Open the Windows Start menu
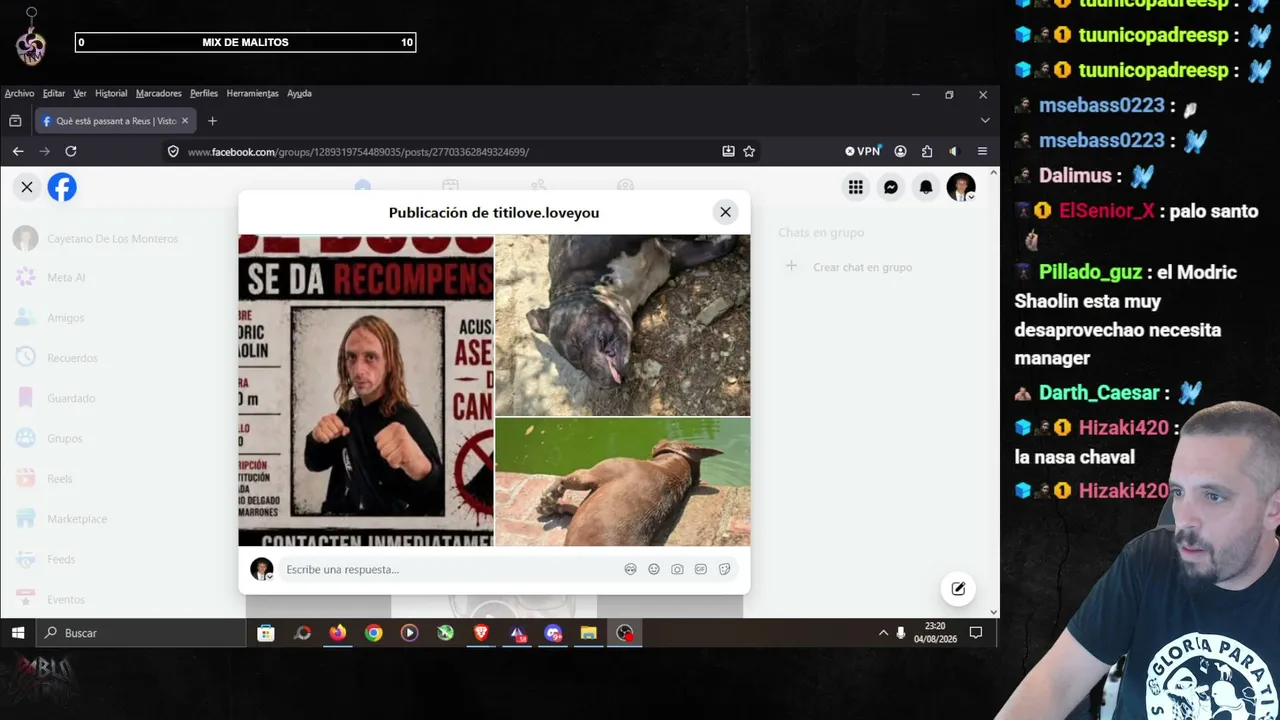The image size is (1280, 720). coord(17,633)
